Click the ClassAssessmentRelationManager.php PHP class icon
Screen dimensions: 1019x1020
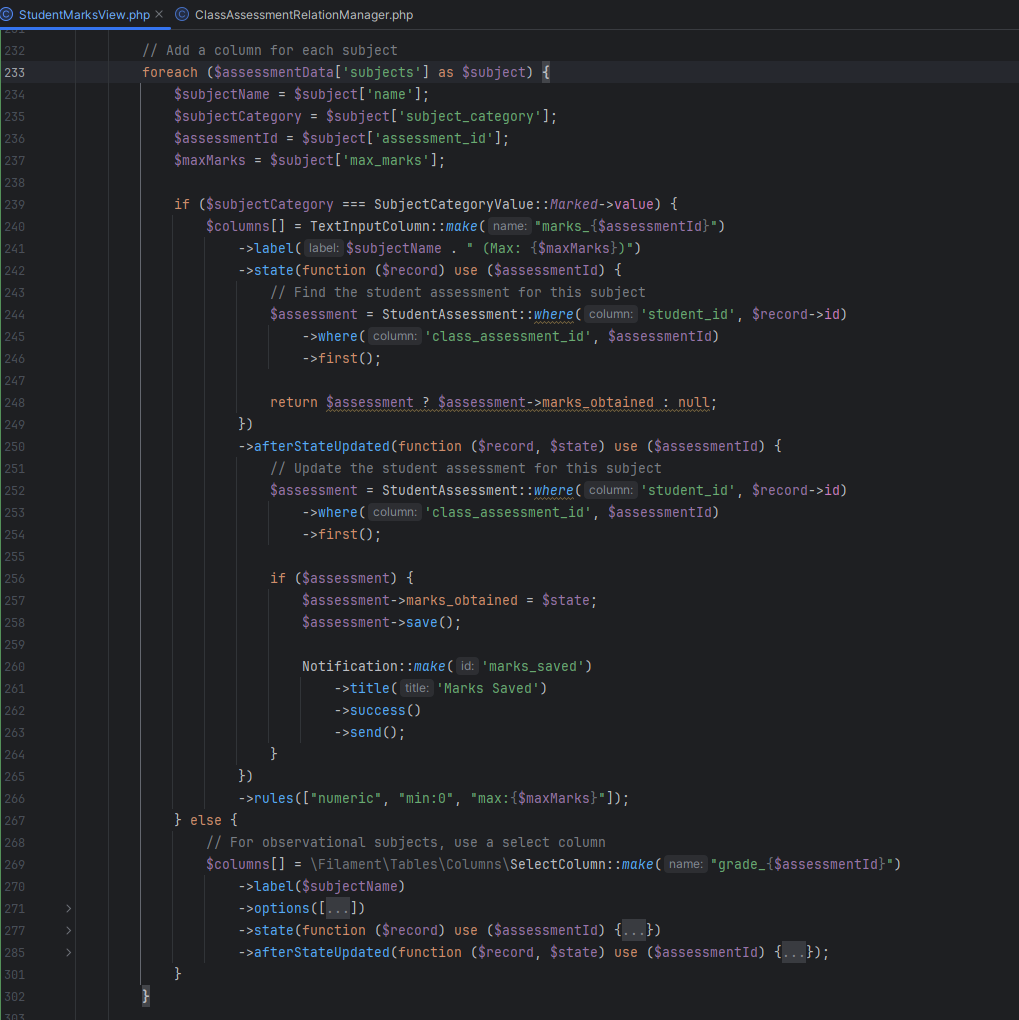(x=182, y=15)
